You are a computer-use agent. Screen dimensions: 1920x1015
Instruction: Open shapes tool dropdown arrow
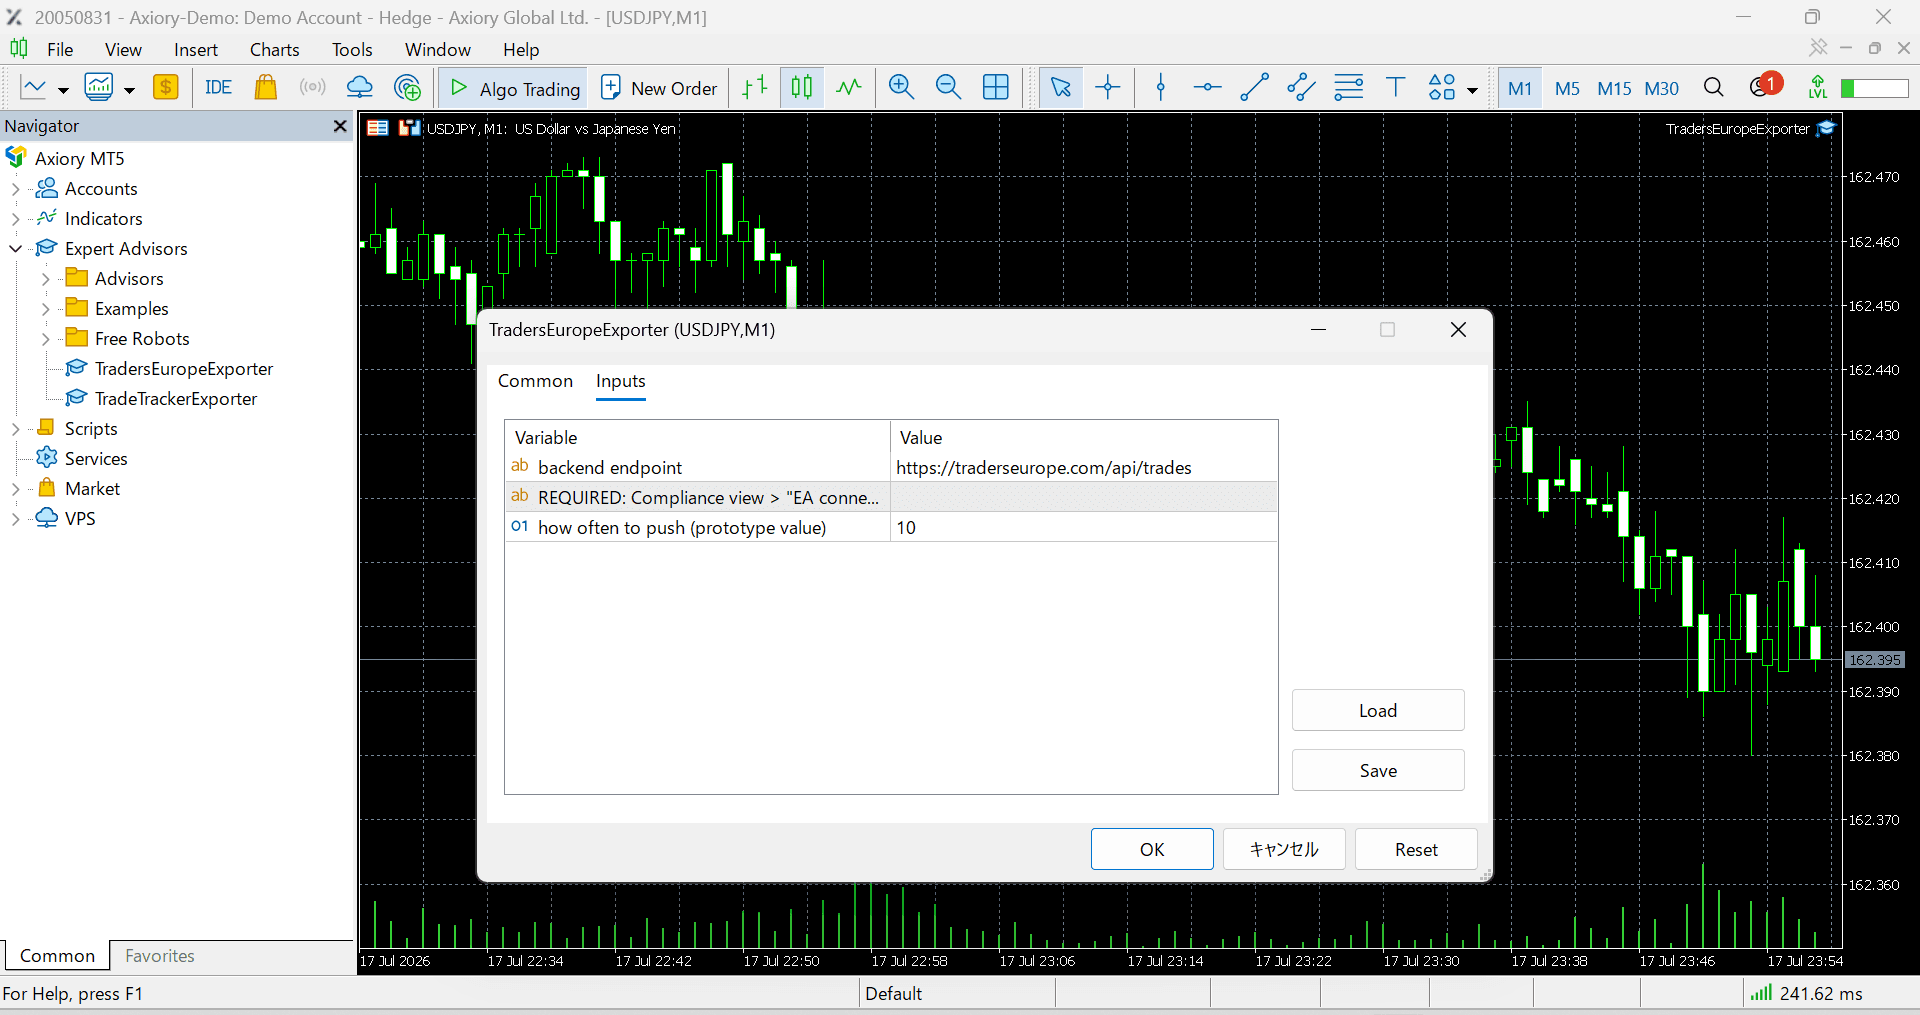(1472, 90)
